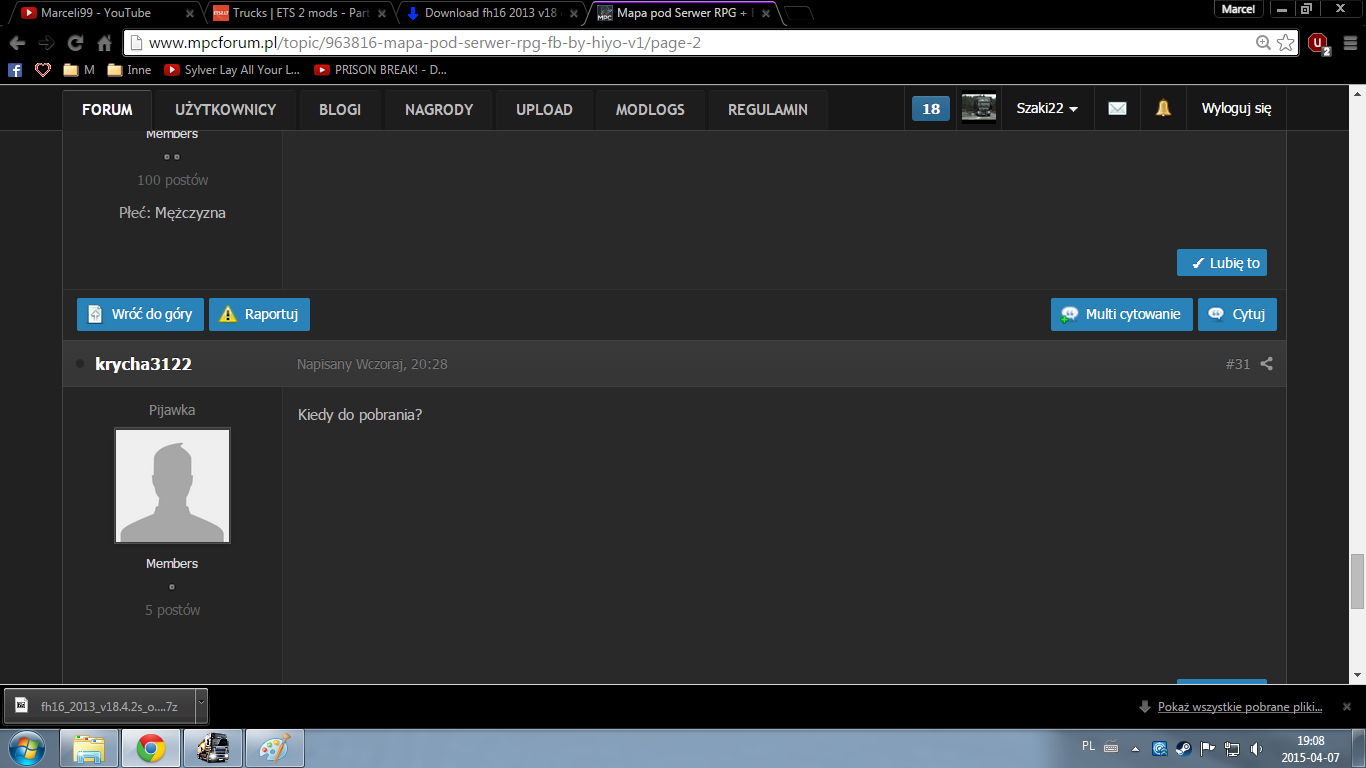The width and height of the screenshot is (1366, 768).
Task: Open Paint from the taskbar
Action: pyautogui.click(x=275, y=748)
